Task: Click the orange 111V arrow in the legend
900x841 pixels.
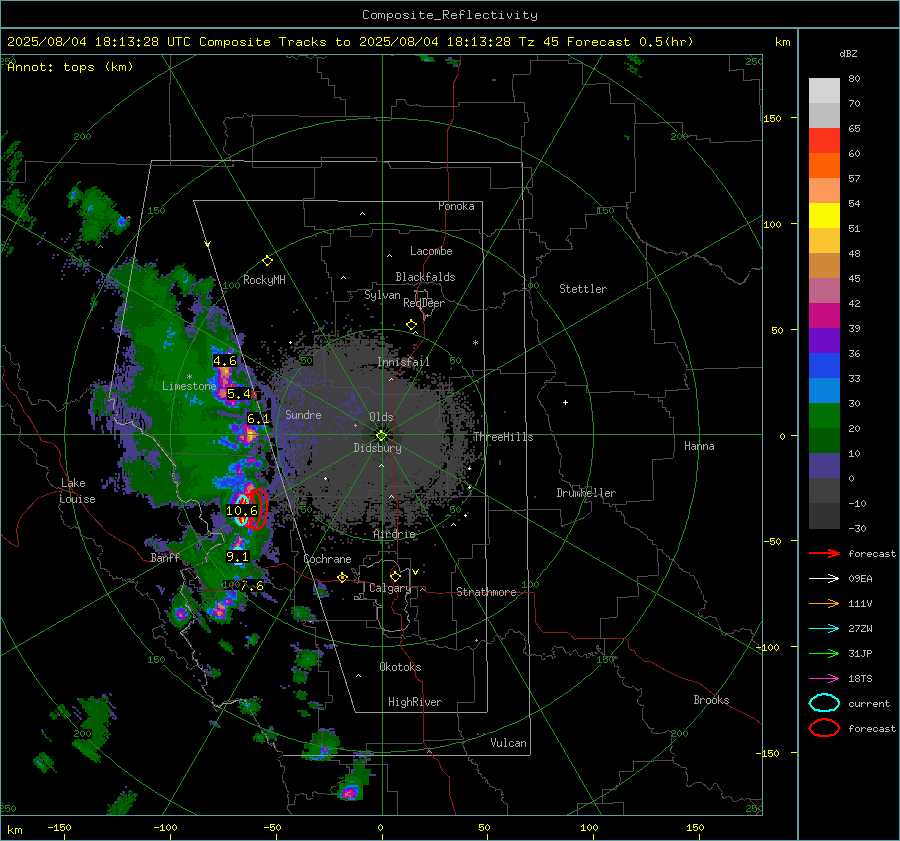Action: click(x=824, y=603)
